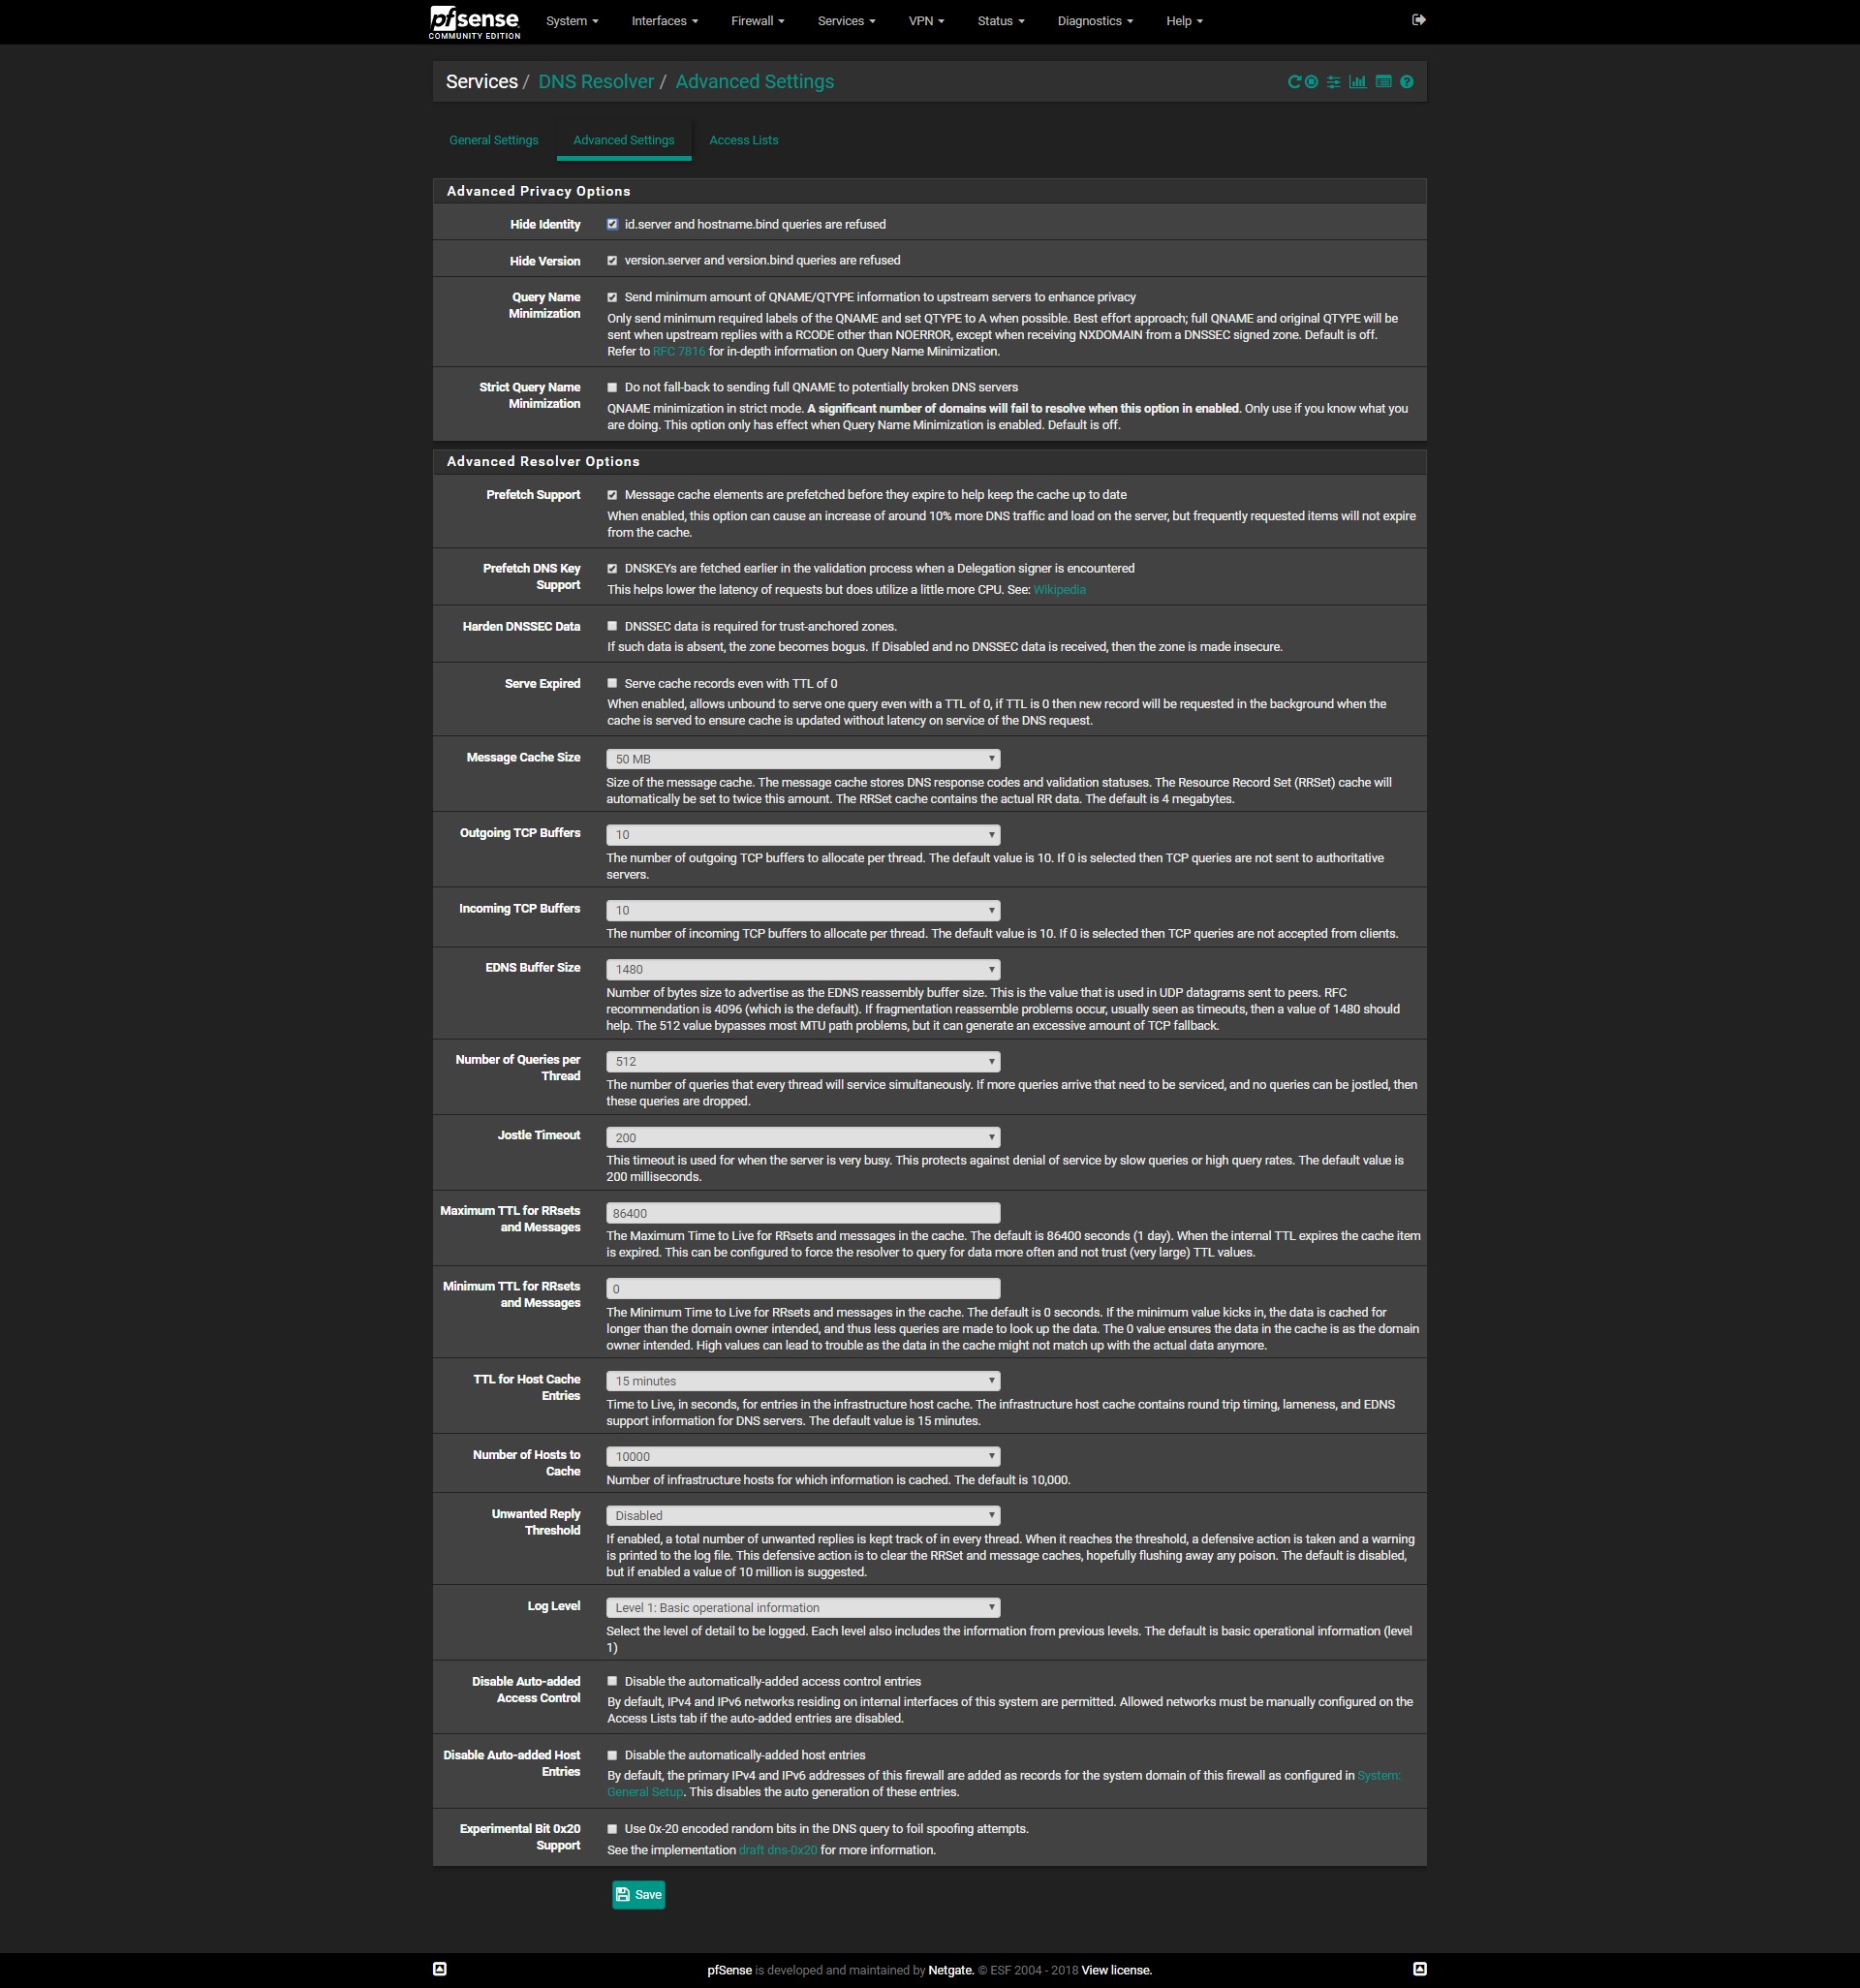This screenshot has height=1988, width=1860.
Task: Click the pfSense logo
Action: pyautogui.click(x=475, y=21)
